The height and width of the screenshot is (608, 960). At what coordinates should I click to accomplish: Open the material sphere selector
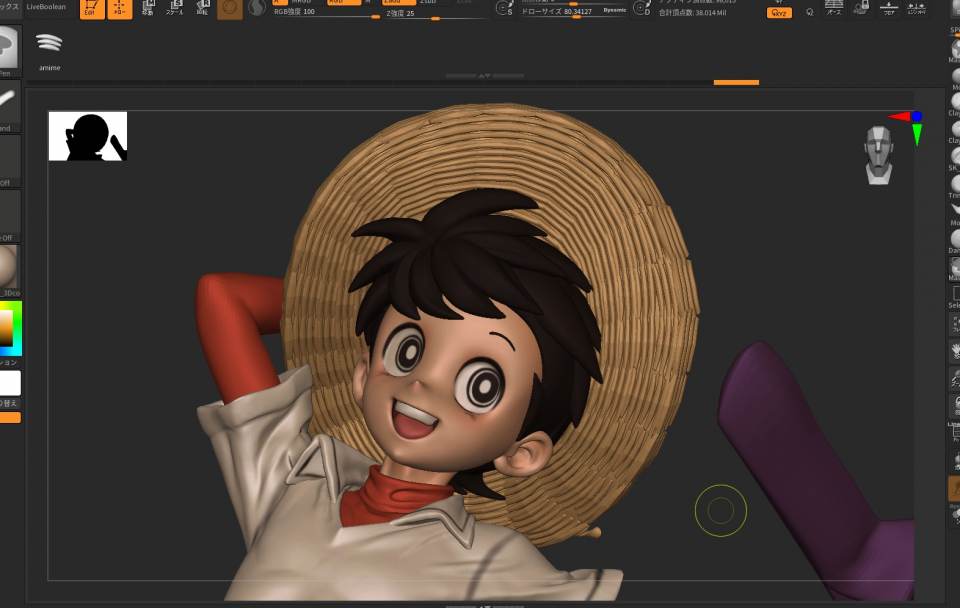[x=8, y=266]
